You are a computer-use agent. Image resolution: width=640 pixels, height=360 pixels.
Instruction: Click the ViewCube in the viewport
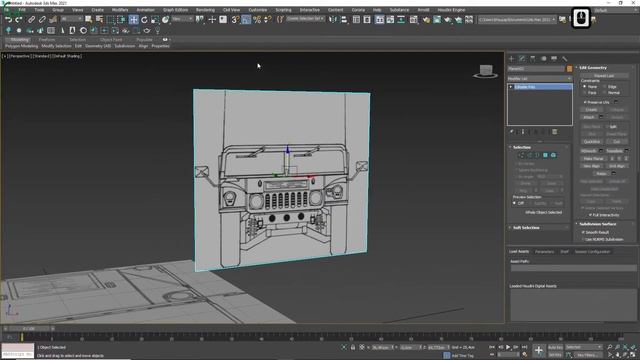coord(485,71)
